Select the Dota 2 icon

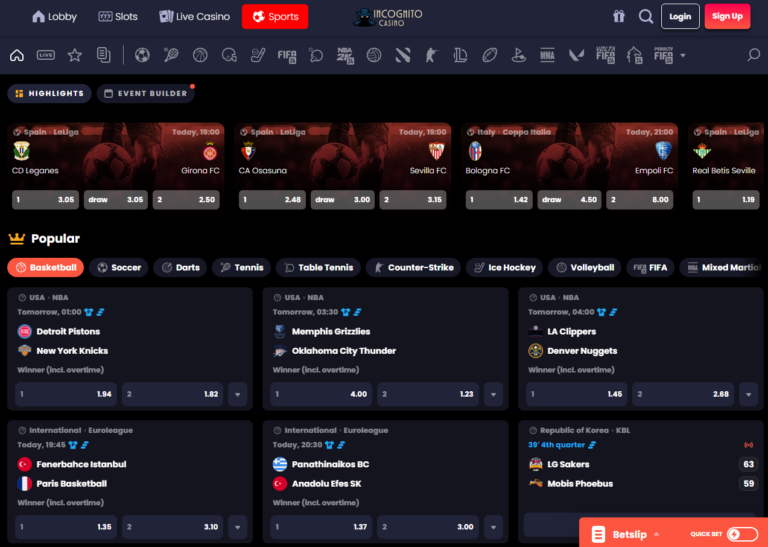[403, 55]
